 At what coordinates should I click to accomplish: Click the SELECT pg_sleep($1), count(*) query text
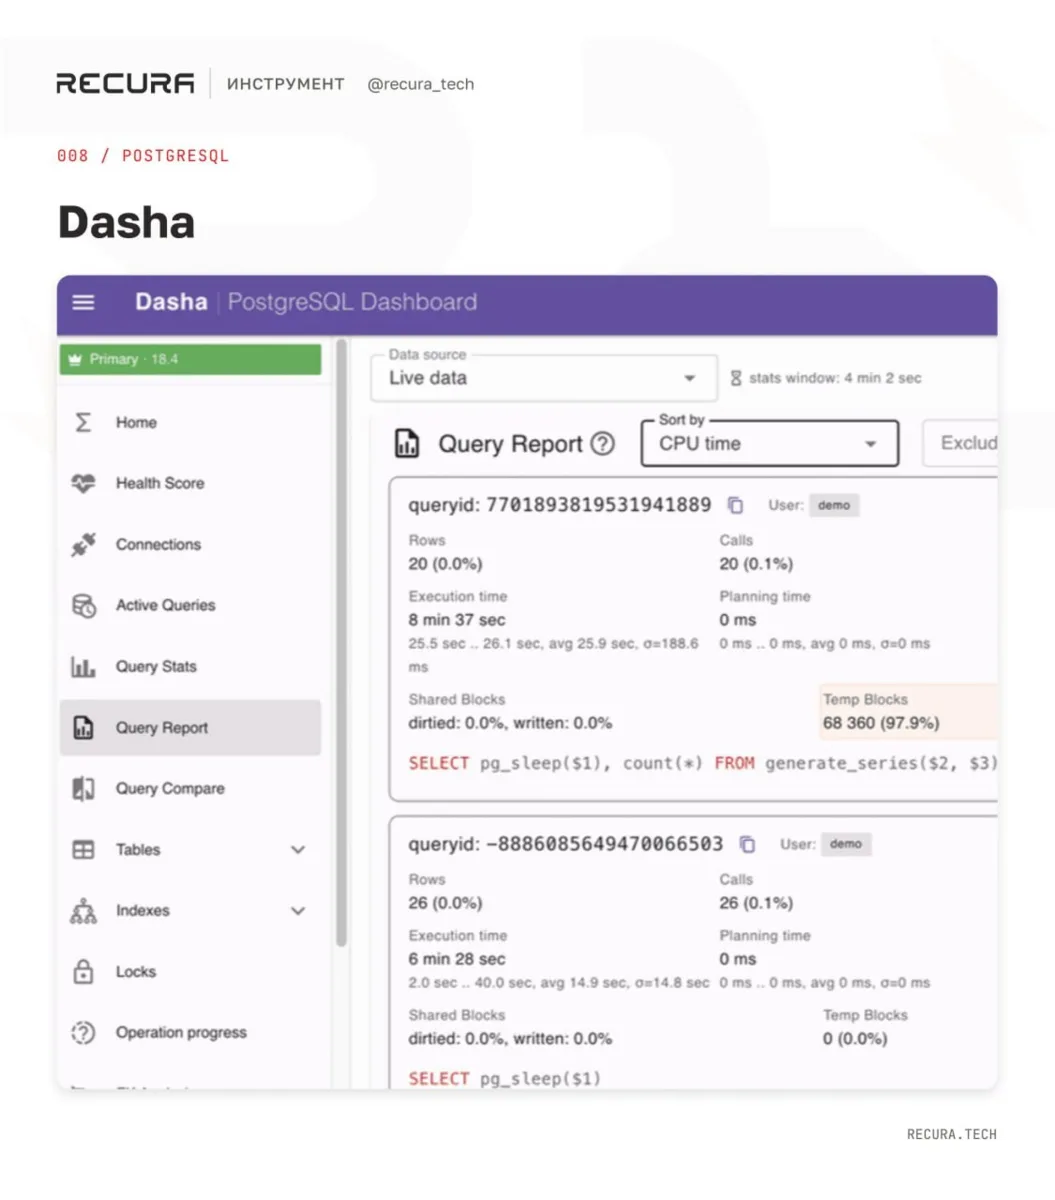pyautogui.click(x=702, y=763)
